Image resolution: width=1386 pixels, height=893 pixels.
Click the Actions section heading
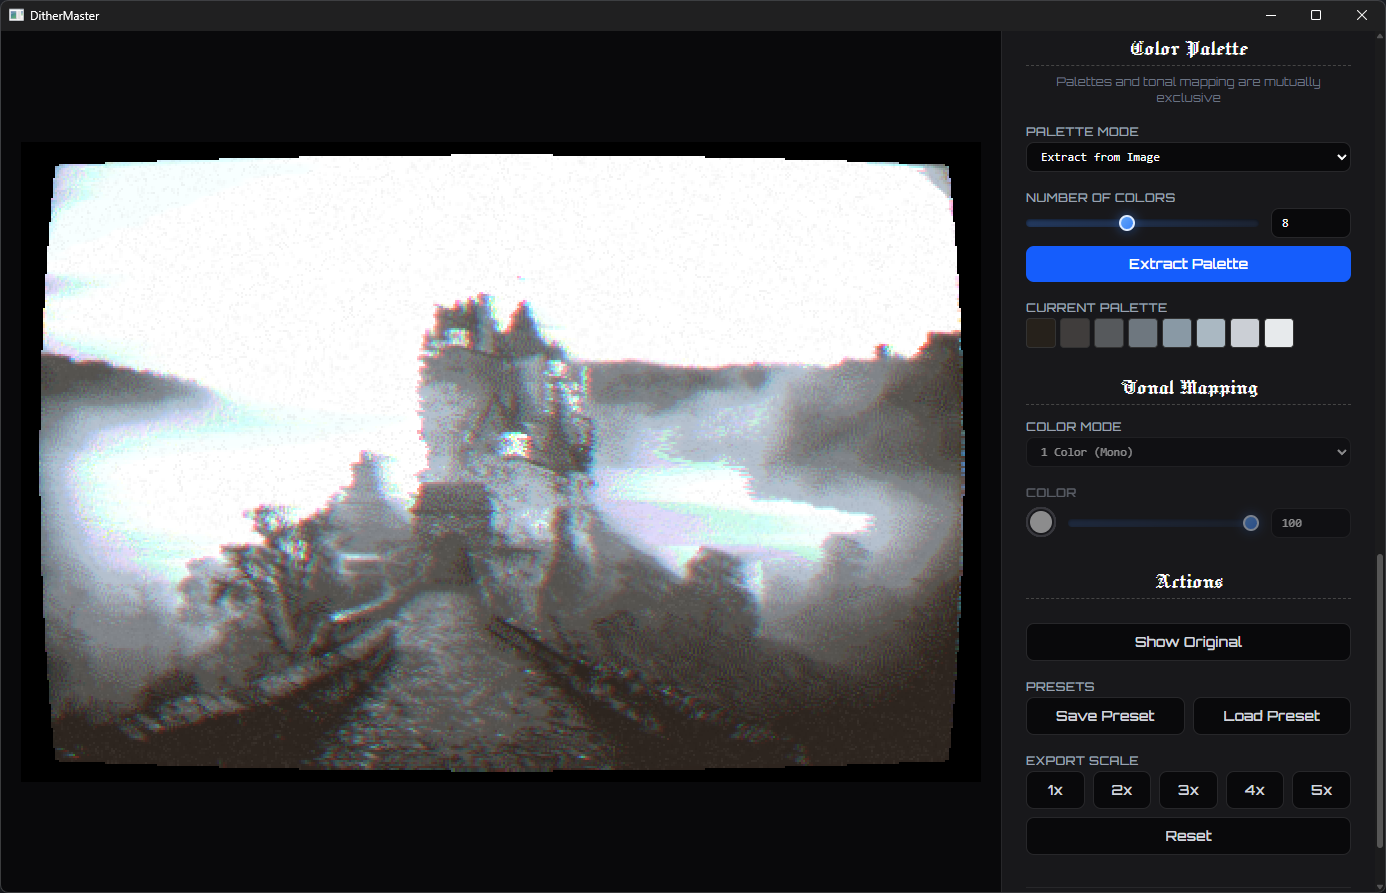[1189, 581]
